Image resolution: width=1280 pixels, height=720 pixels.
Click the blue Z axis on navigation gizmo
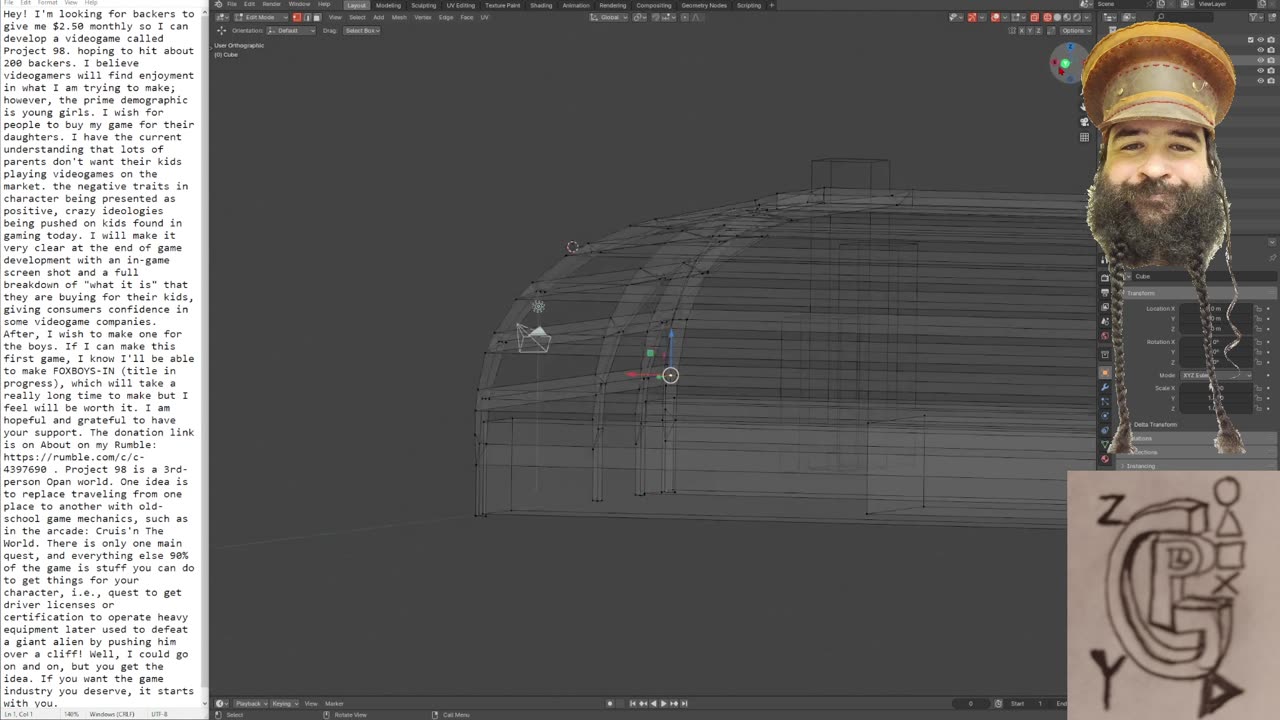(1070, 47)
